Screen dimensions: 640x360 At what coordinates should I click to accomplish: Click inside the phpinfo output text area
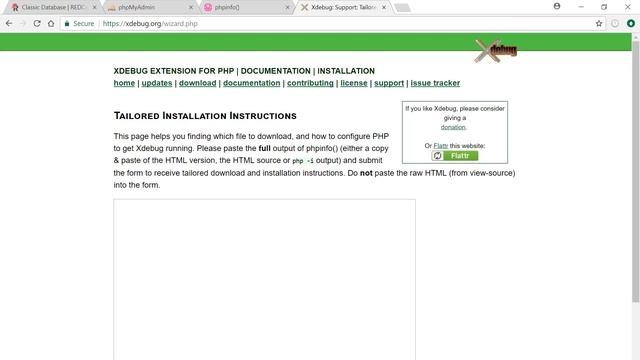pyautogui.click(x=264, y=280)
